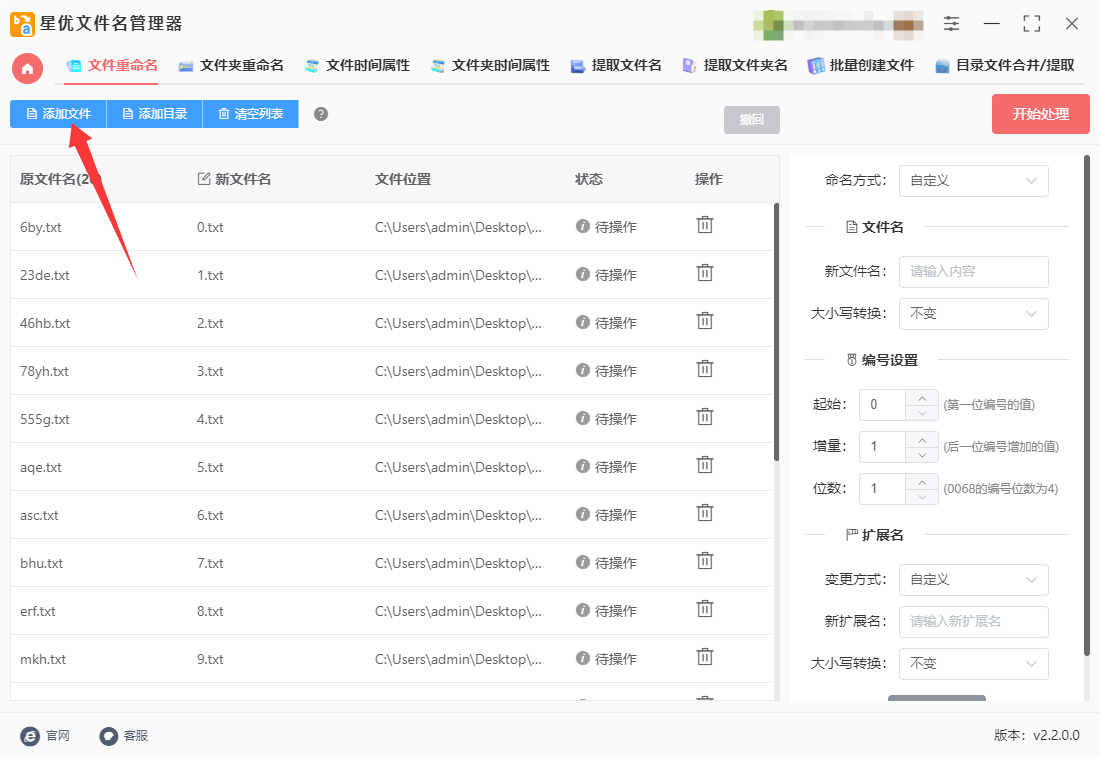The width and height of the screenshot is (1100, 760).
Task: Select the 6by.txt file name
Action: point(41,227)
